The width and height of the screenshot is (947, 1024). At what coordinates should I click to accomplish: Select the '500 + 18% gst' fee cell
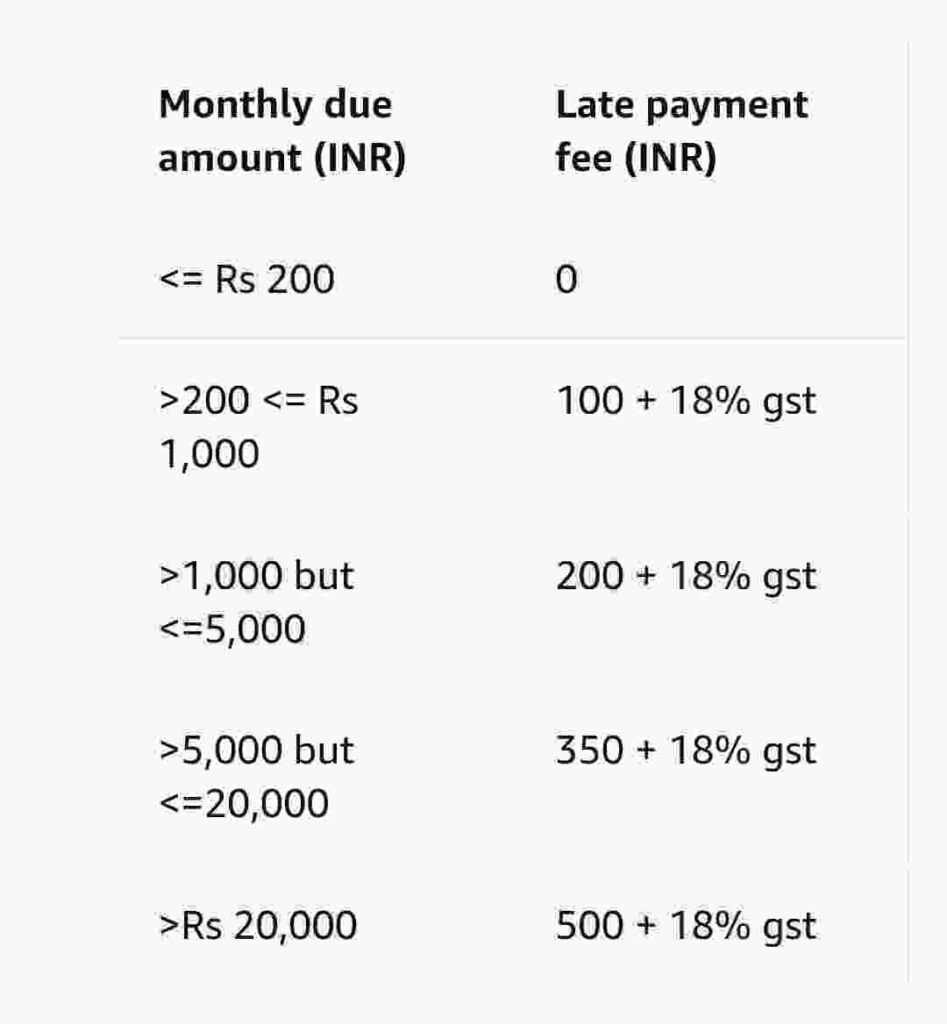[x=686, y=926]
